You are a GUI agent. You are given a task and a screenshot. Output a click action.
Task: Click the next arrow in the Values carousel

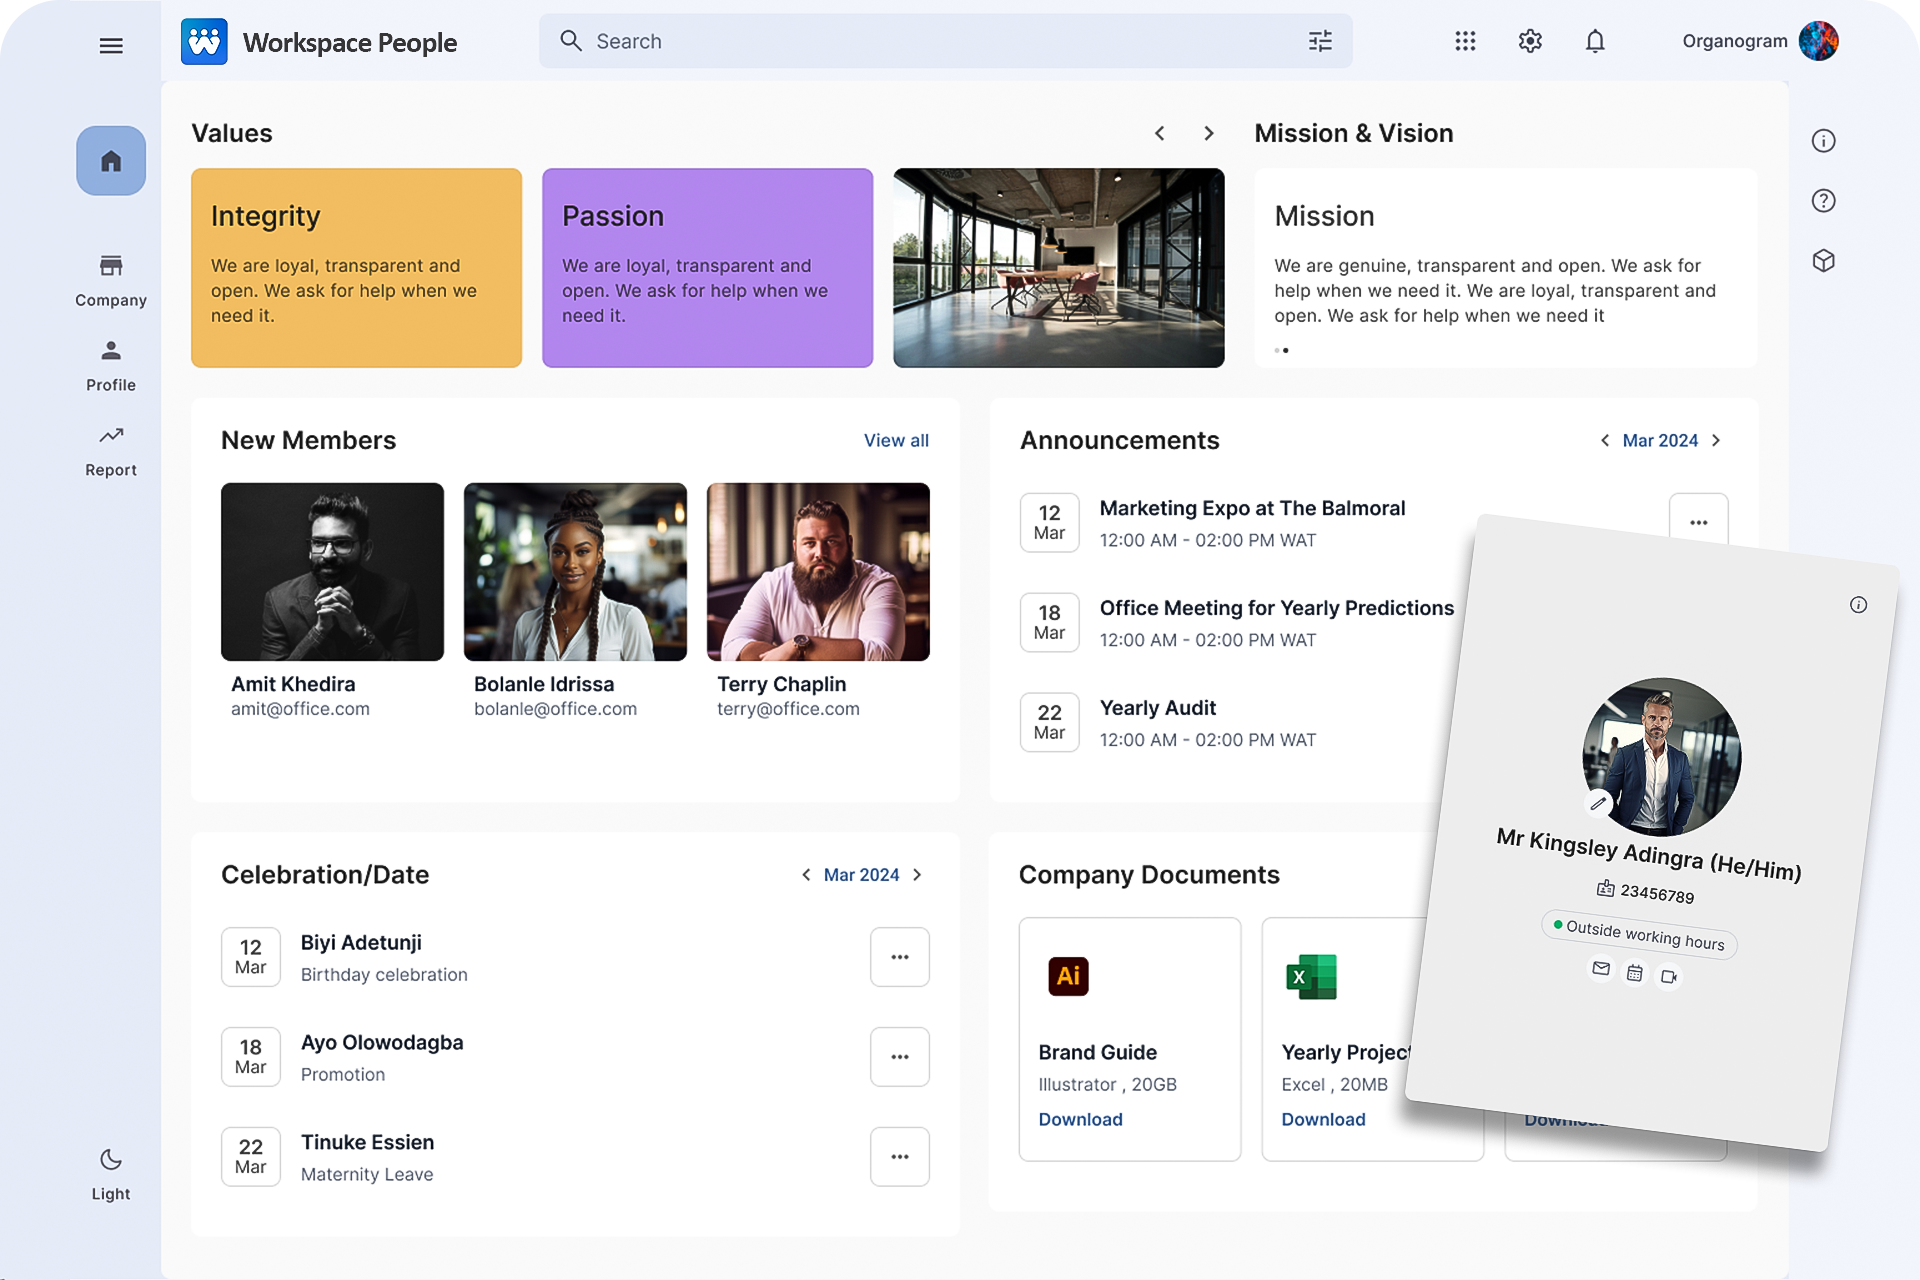pos(1208,132)
